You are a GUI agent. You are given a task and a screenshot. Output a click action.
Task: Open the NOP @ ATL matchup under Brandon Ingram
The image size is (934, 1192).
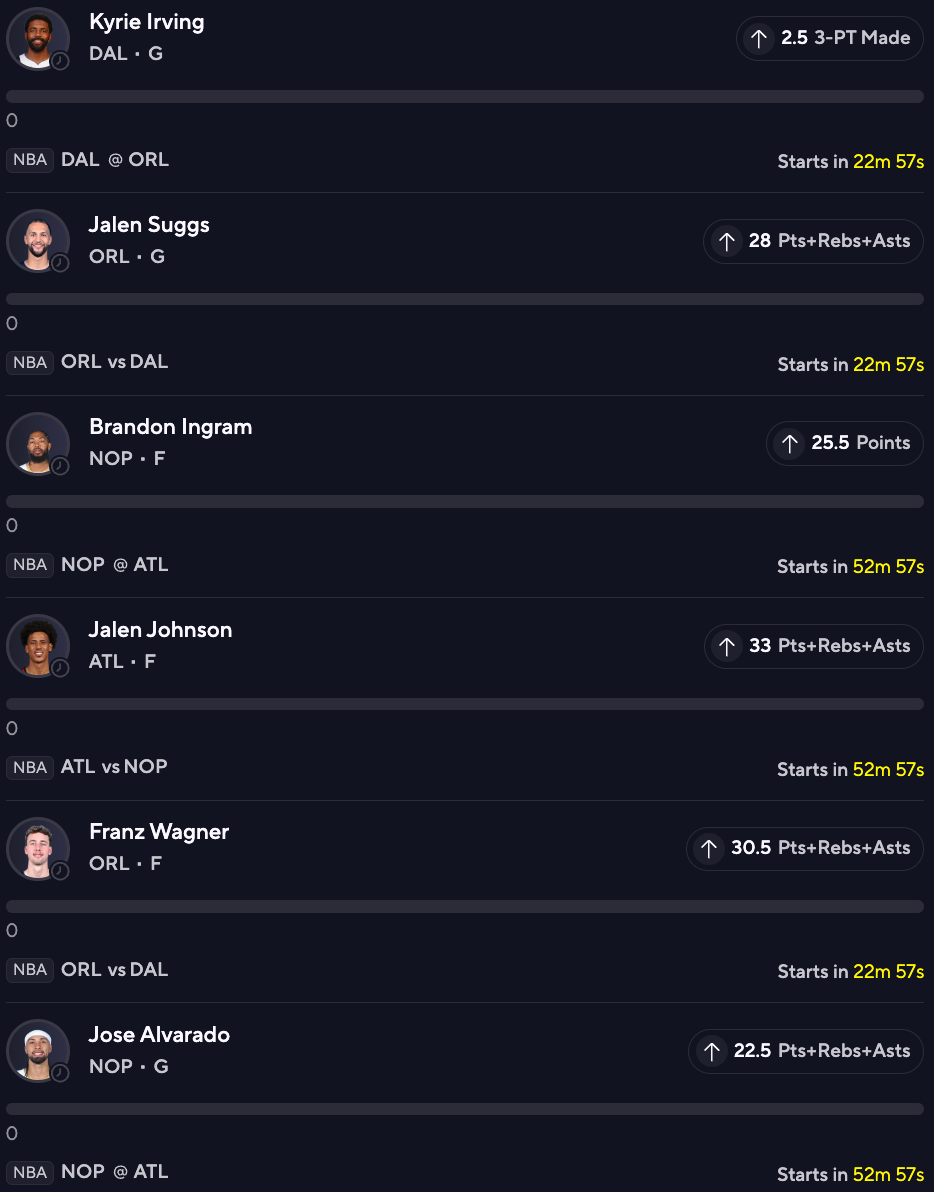point(114,565)
